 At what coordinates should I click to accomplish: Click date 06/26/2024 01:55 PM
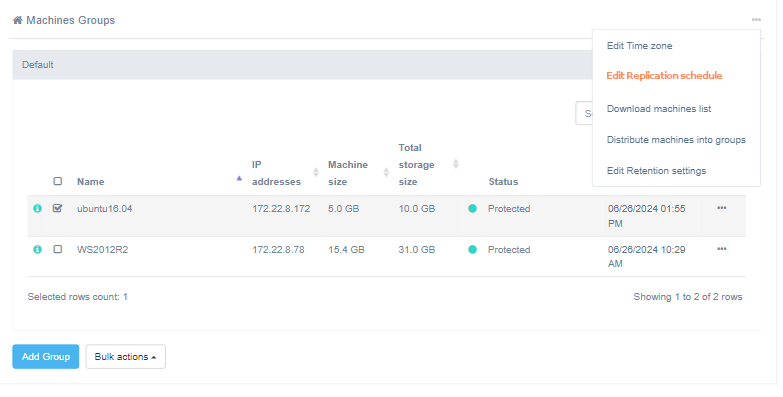click(646, 216)
